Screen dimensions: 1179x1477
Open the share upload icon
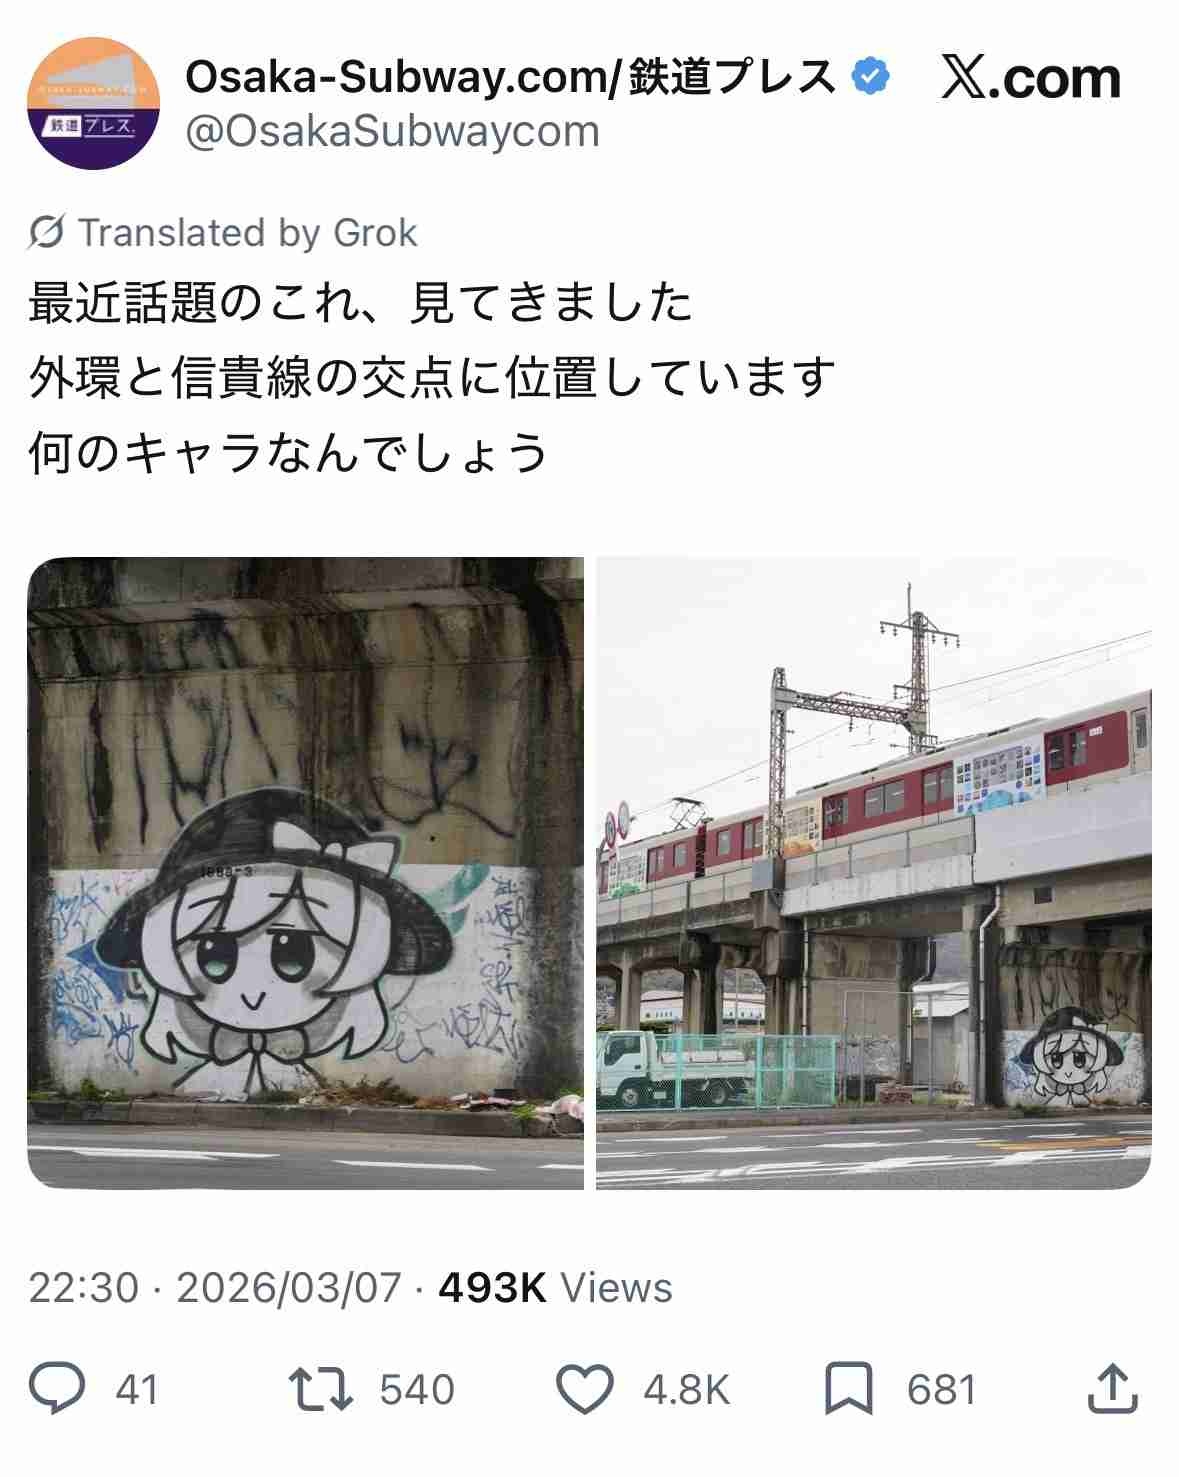pyautogui.click(x=1112, y=1388)
